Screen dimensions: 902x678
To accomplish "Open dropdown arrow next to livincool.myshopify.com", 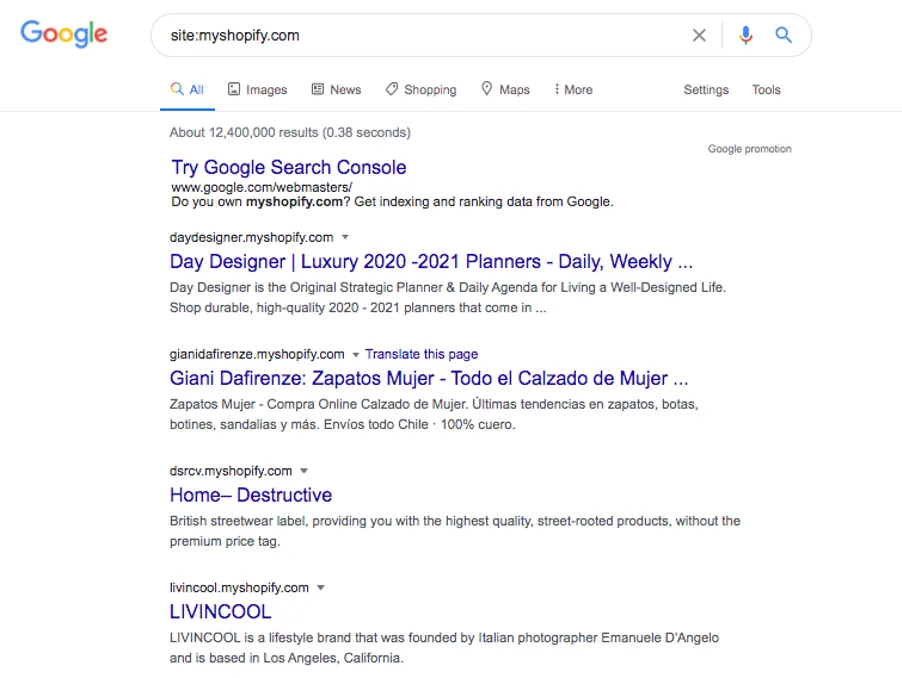I will pyautogui.click(x=320, y=588).
